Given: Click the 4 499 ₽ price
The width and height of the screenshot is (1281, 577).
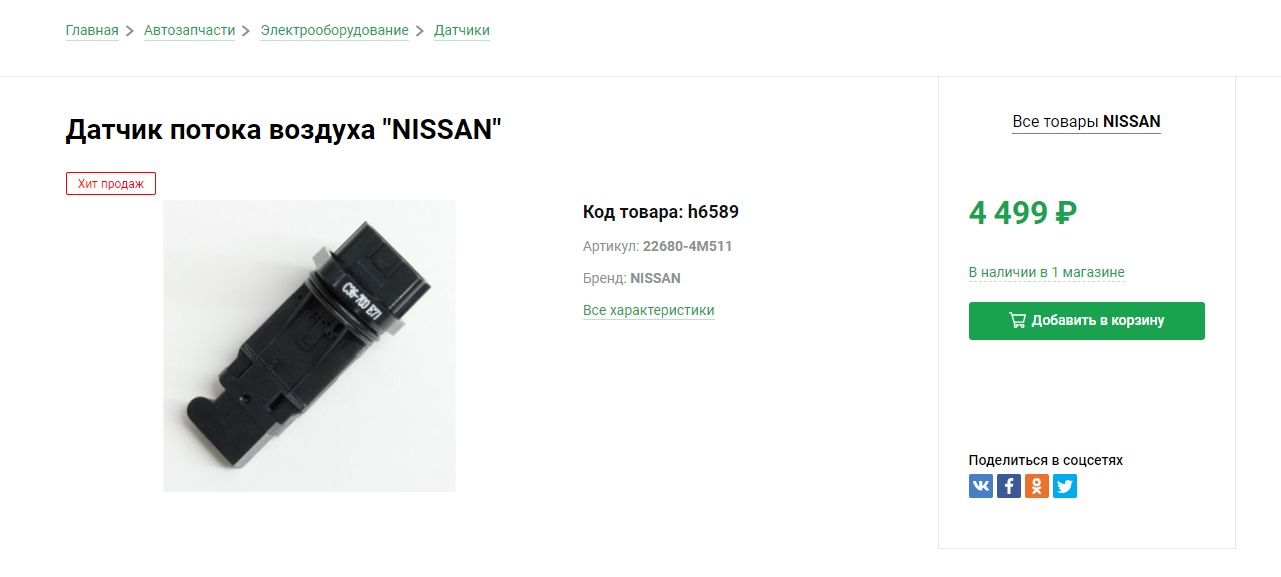Looking at the screenshot, I should coord(1022,213).
